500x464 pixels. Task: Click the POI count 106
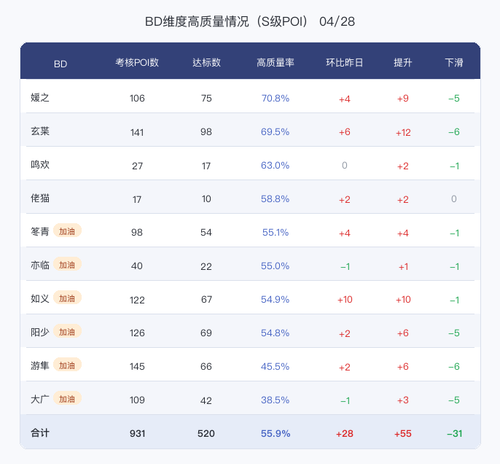(x=137, y=98)
